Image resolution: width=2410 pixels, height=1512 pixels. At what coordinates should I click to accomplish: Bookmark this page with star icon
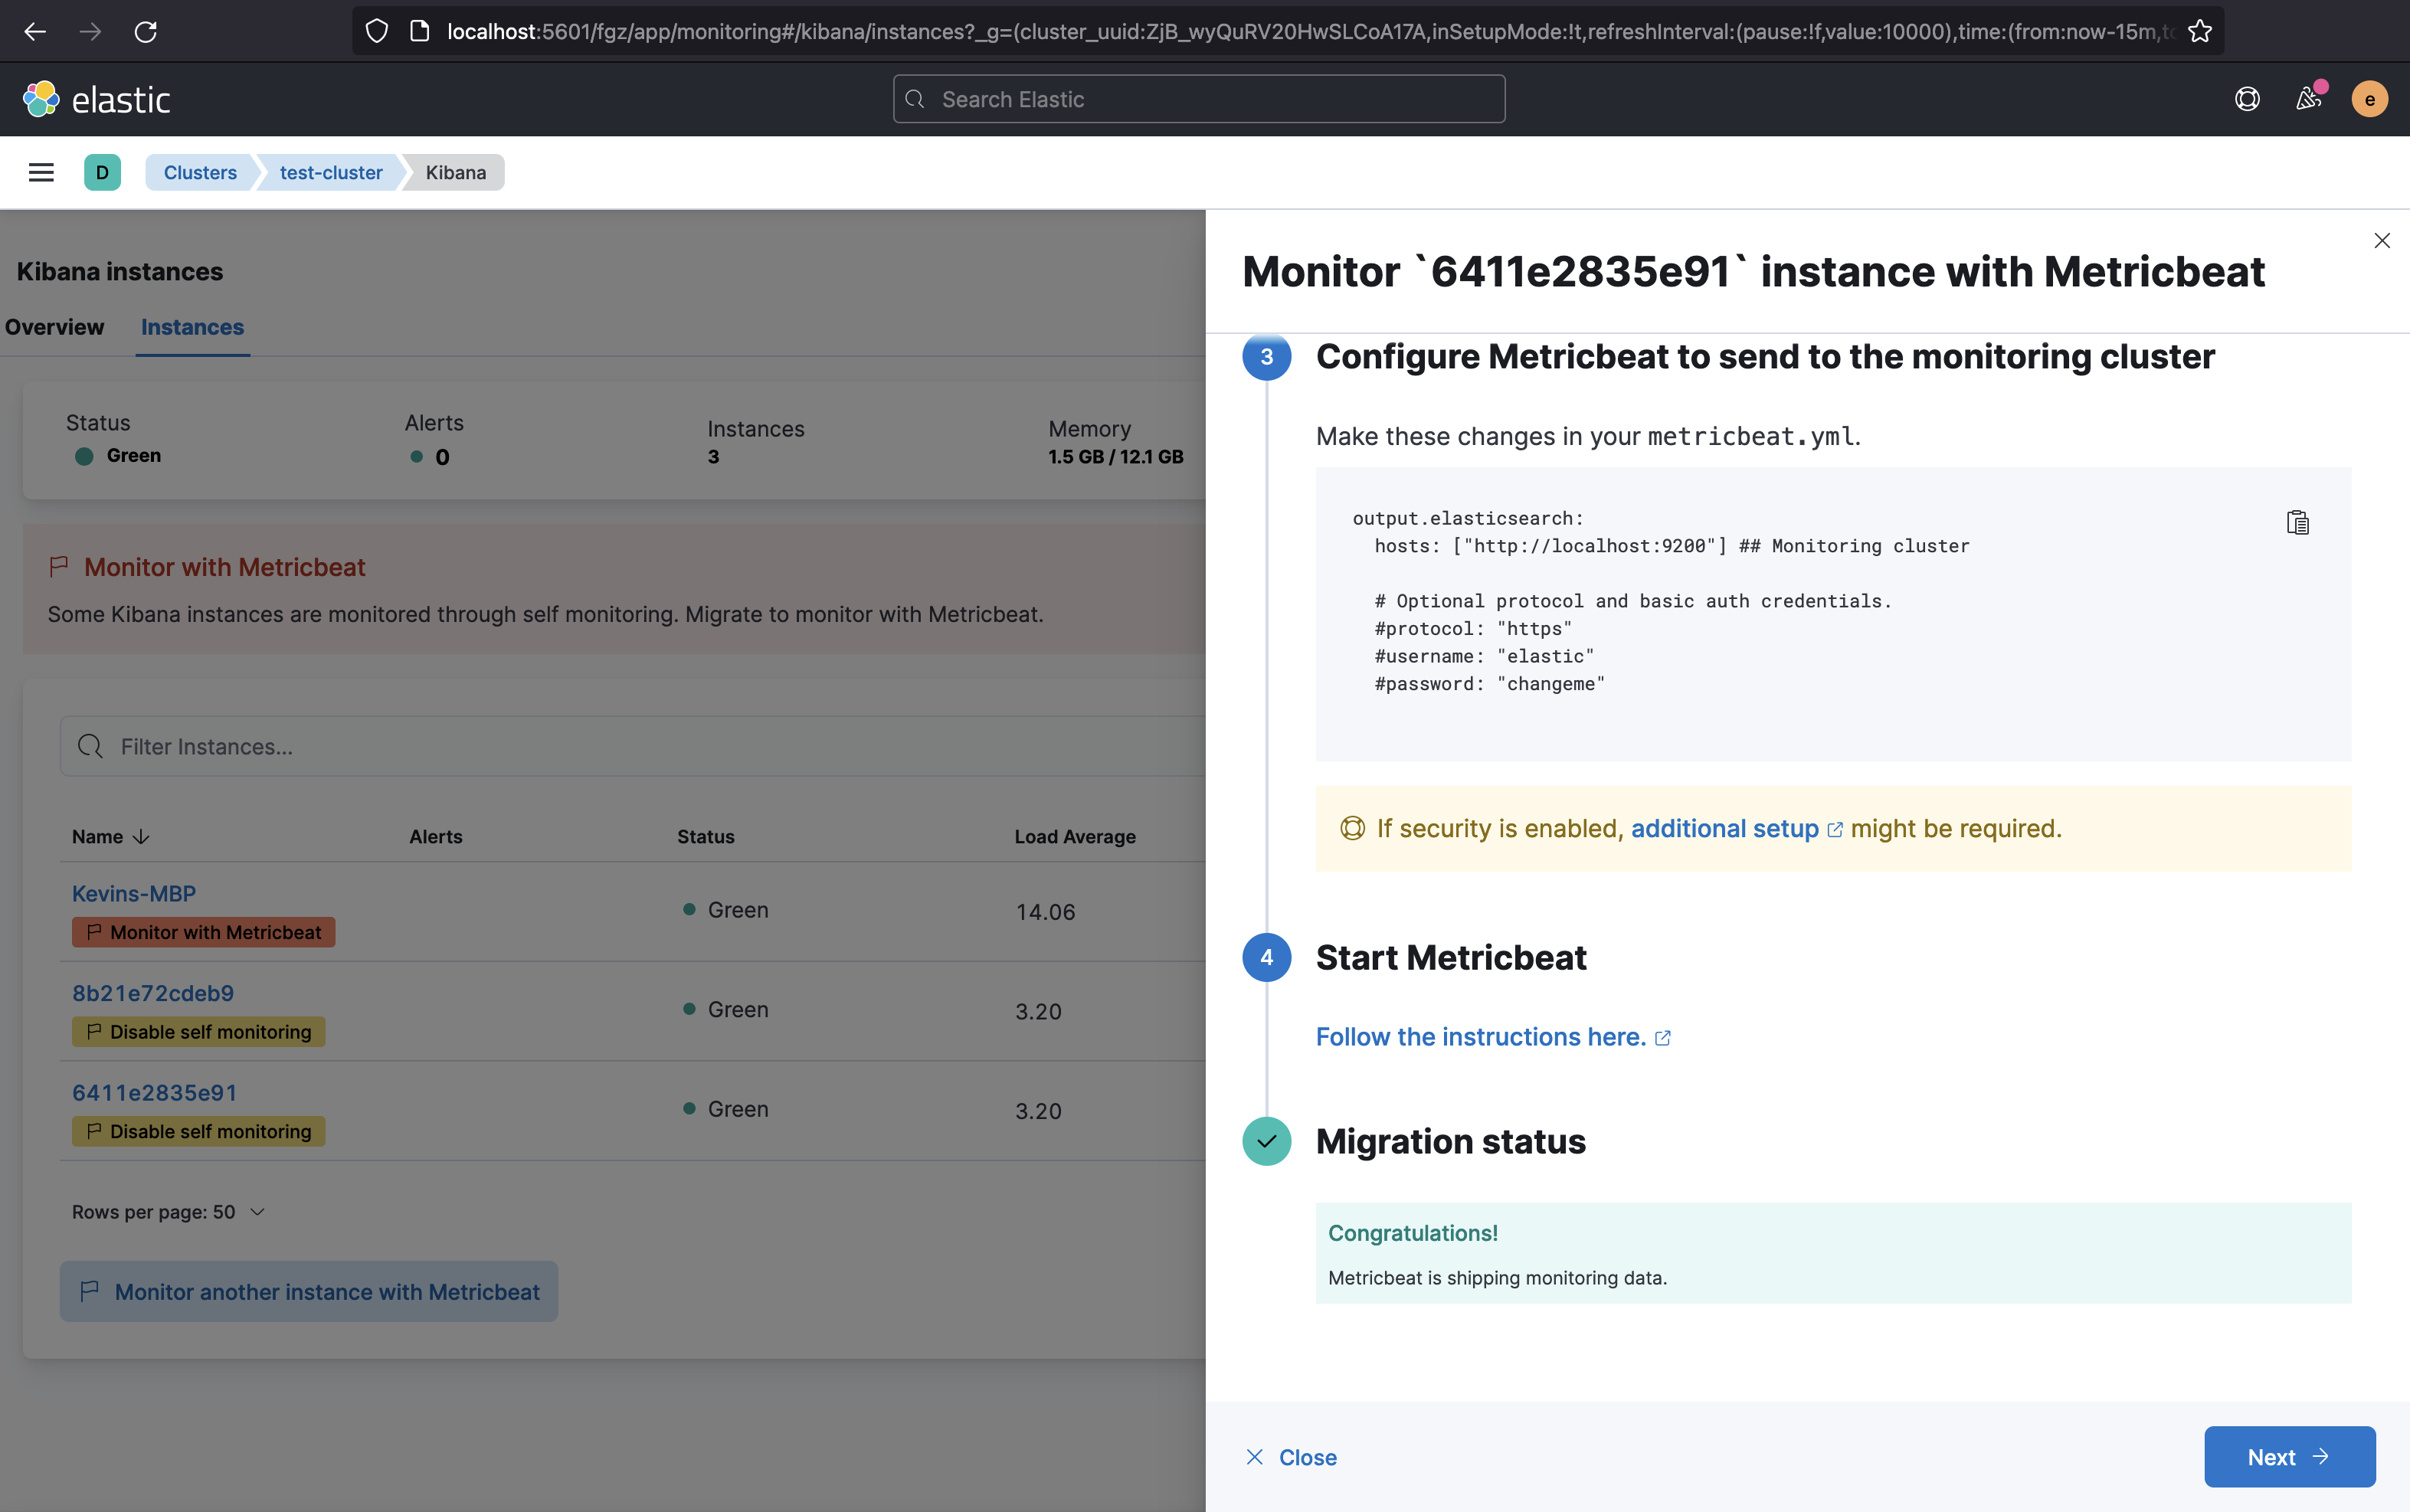[2199, 32]
